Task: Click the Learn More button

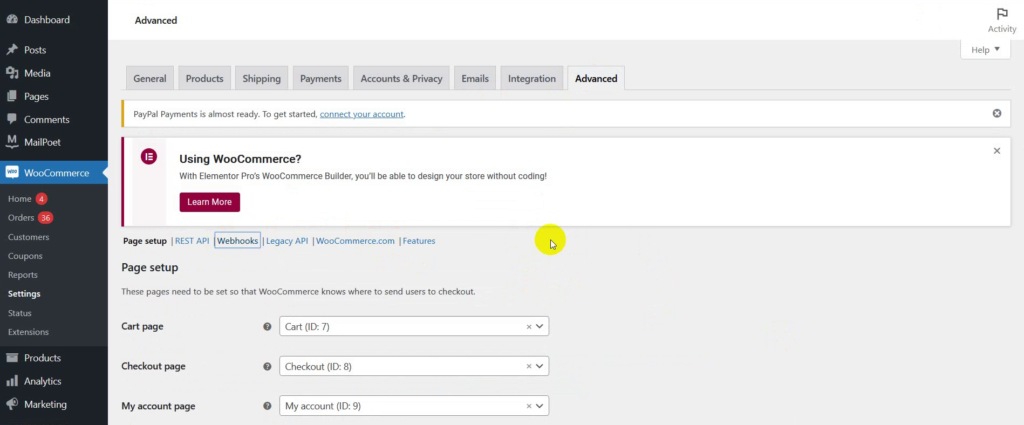Action: click(210, 202)
